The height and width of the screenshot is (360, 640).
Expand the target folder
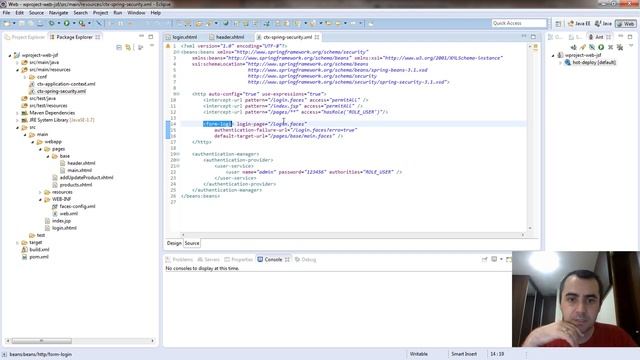pos(18,243)
